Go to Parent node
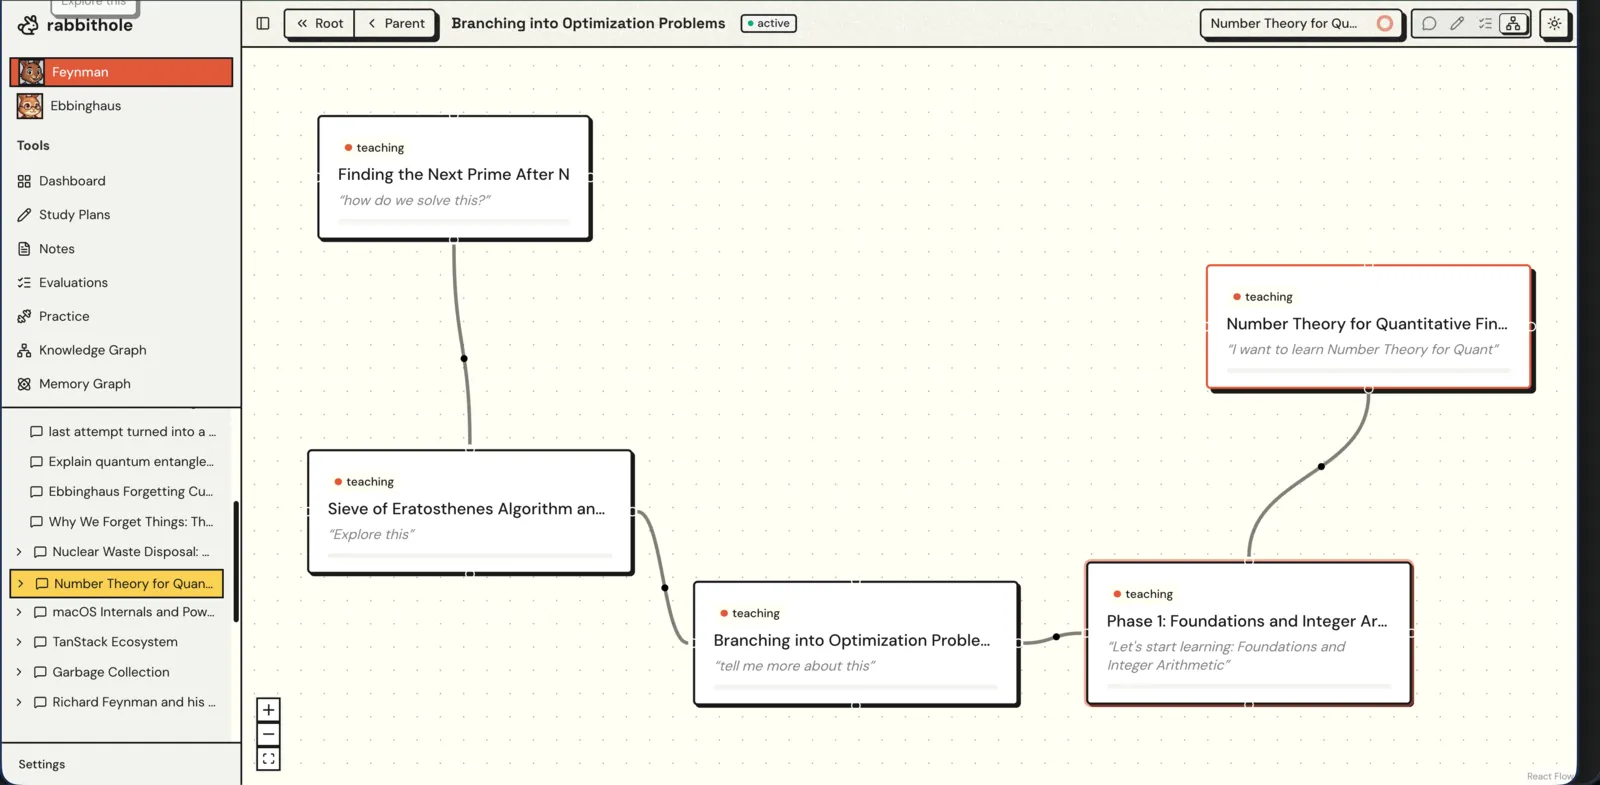 pos(396,23)
